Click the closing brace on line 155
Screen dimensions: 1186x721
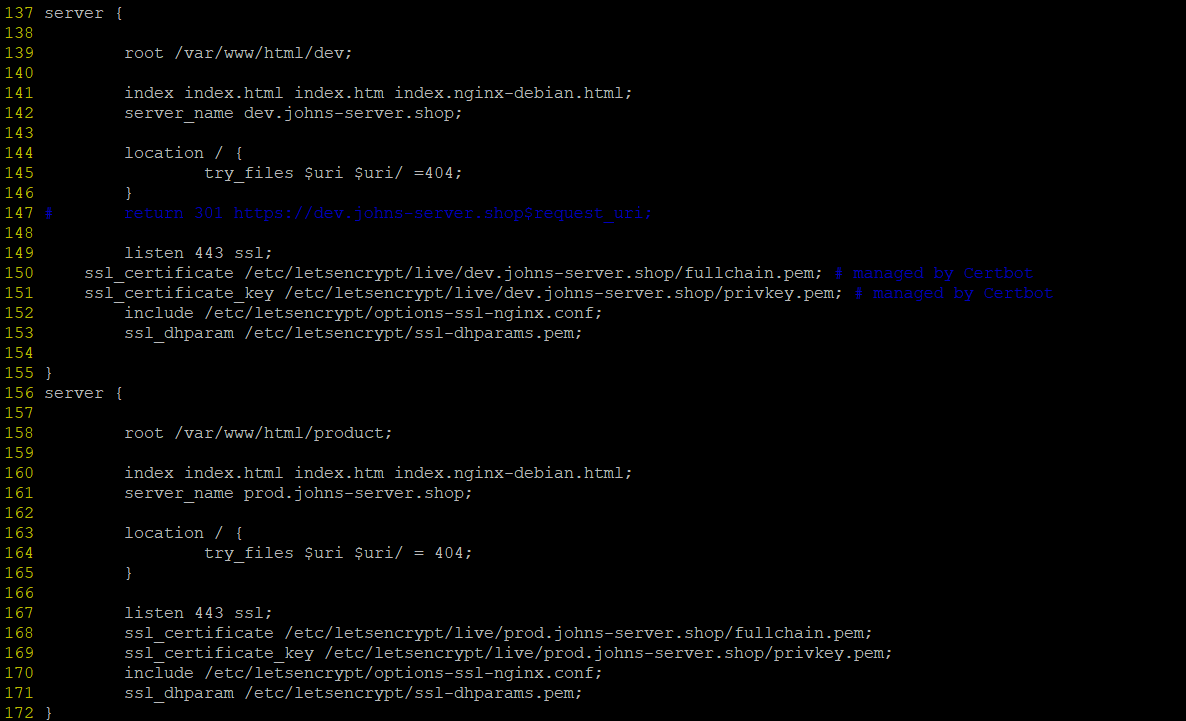[49, 373]
